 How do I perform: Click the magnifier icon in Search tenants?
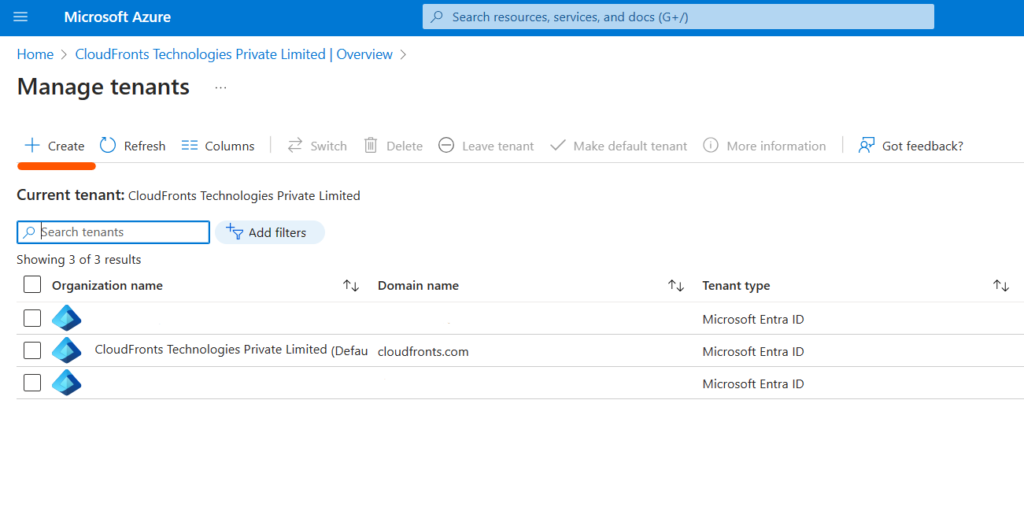click(29, 232)
